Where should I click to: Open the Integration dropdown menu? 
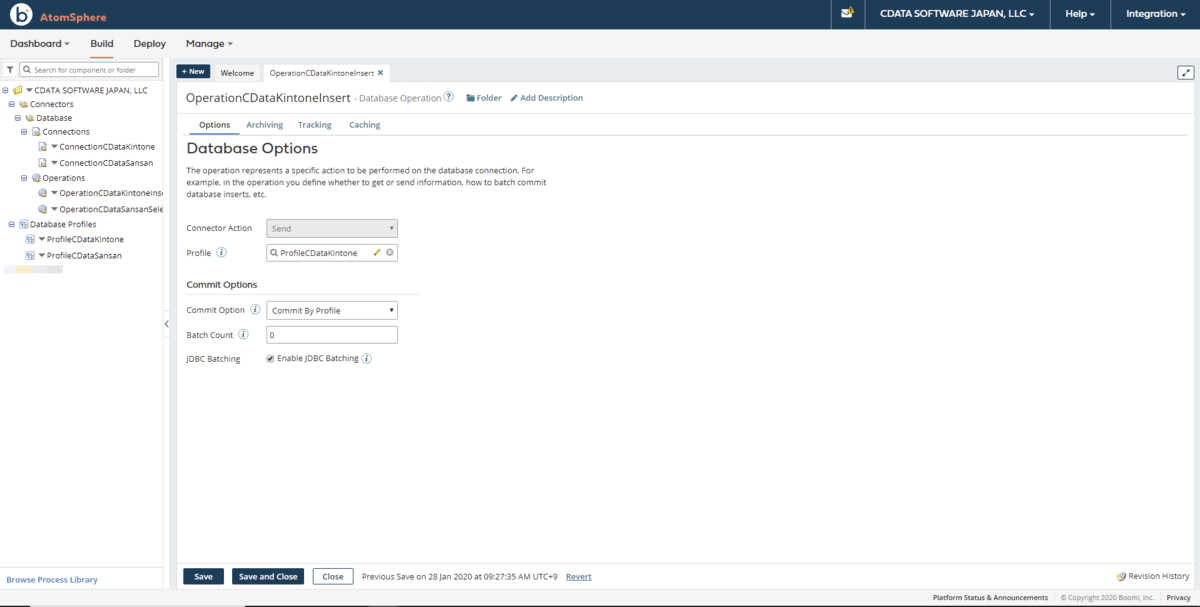[x=1156, y=14]
